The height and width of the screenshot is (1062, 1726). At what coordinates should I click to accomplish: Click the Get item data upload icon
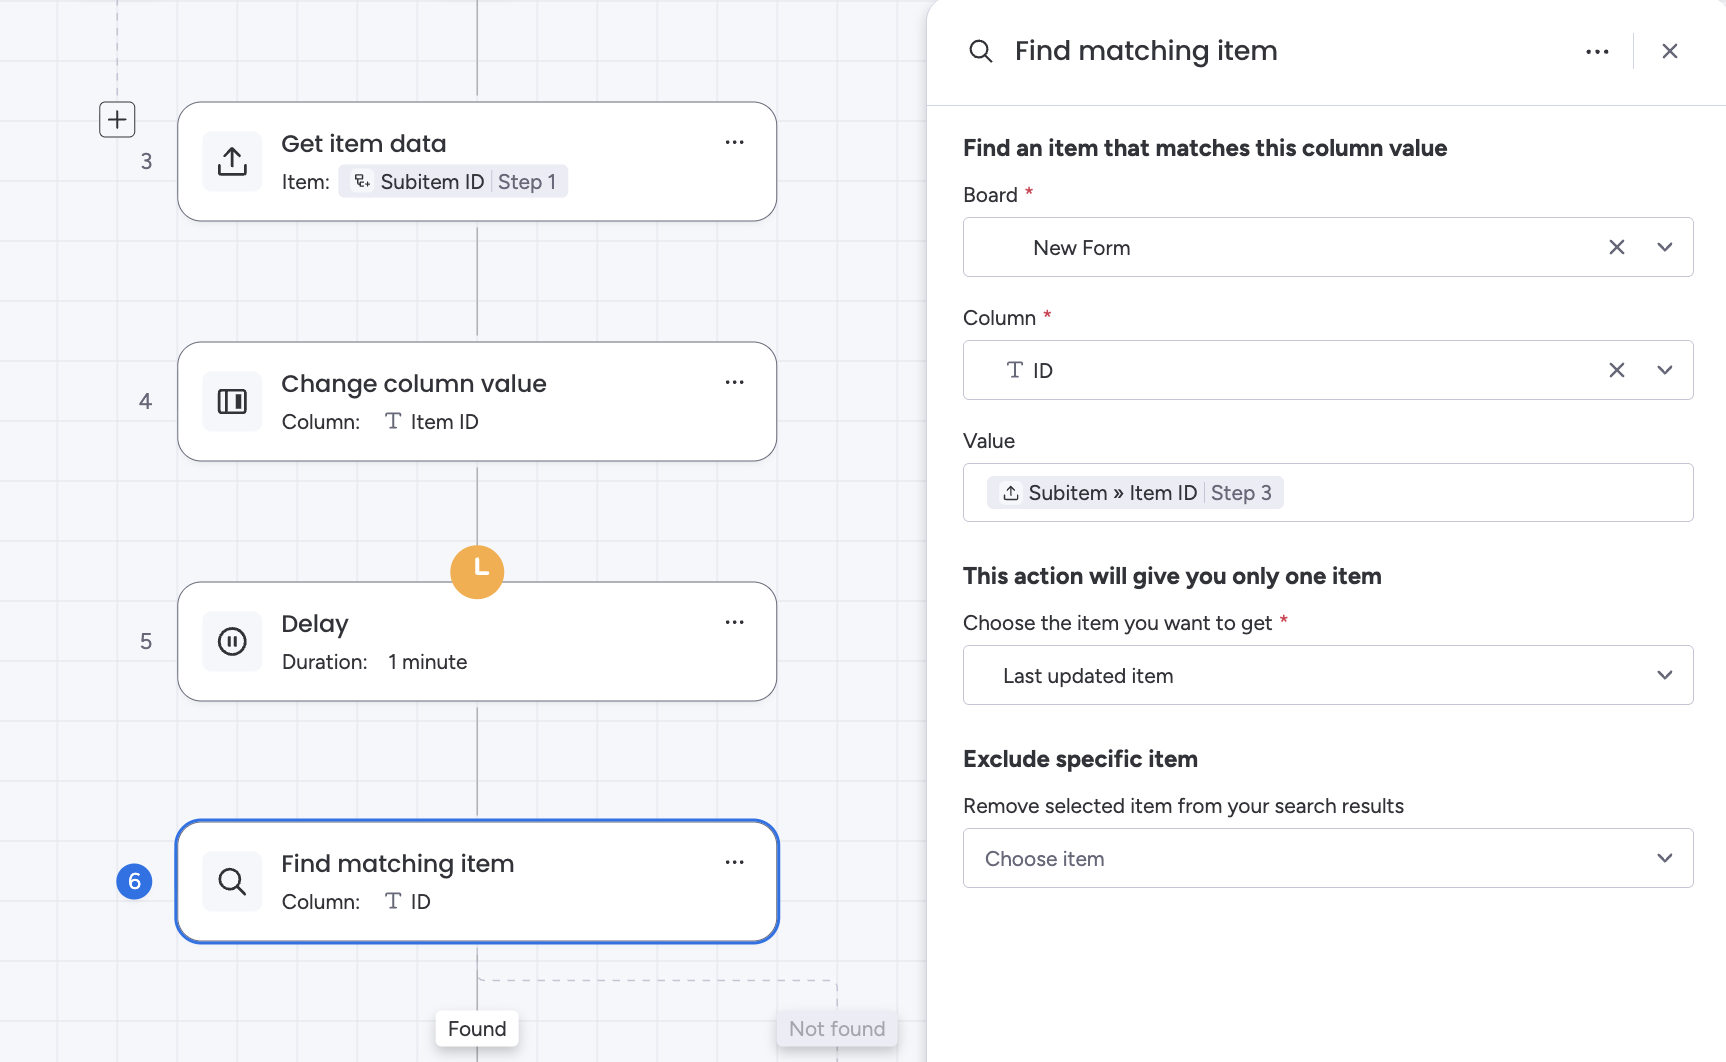(232, 161)
